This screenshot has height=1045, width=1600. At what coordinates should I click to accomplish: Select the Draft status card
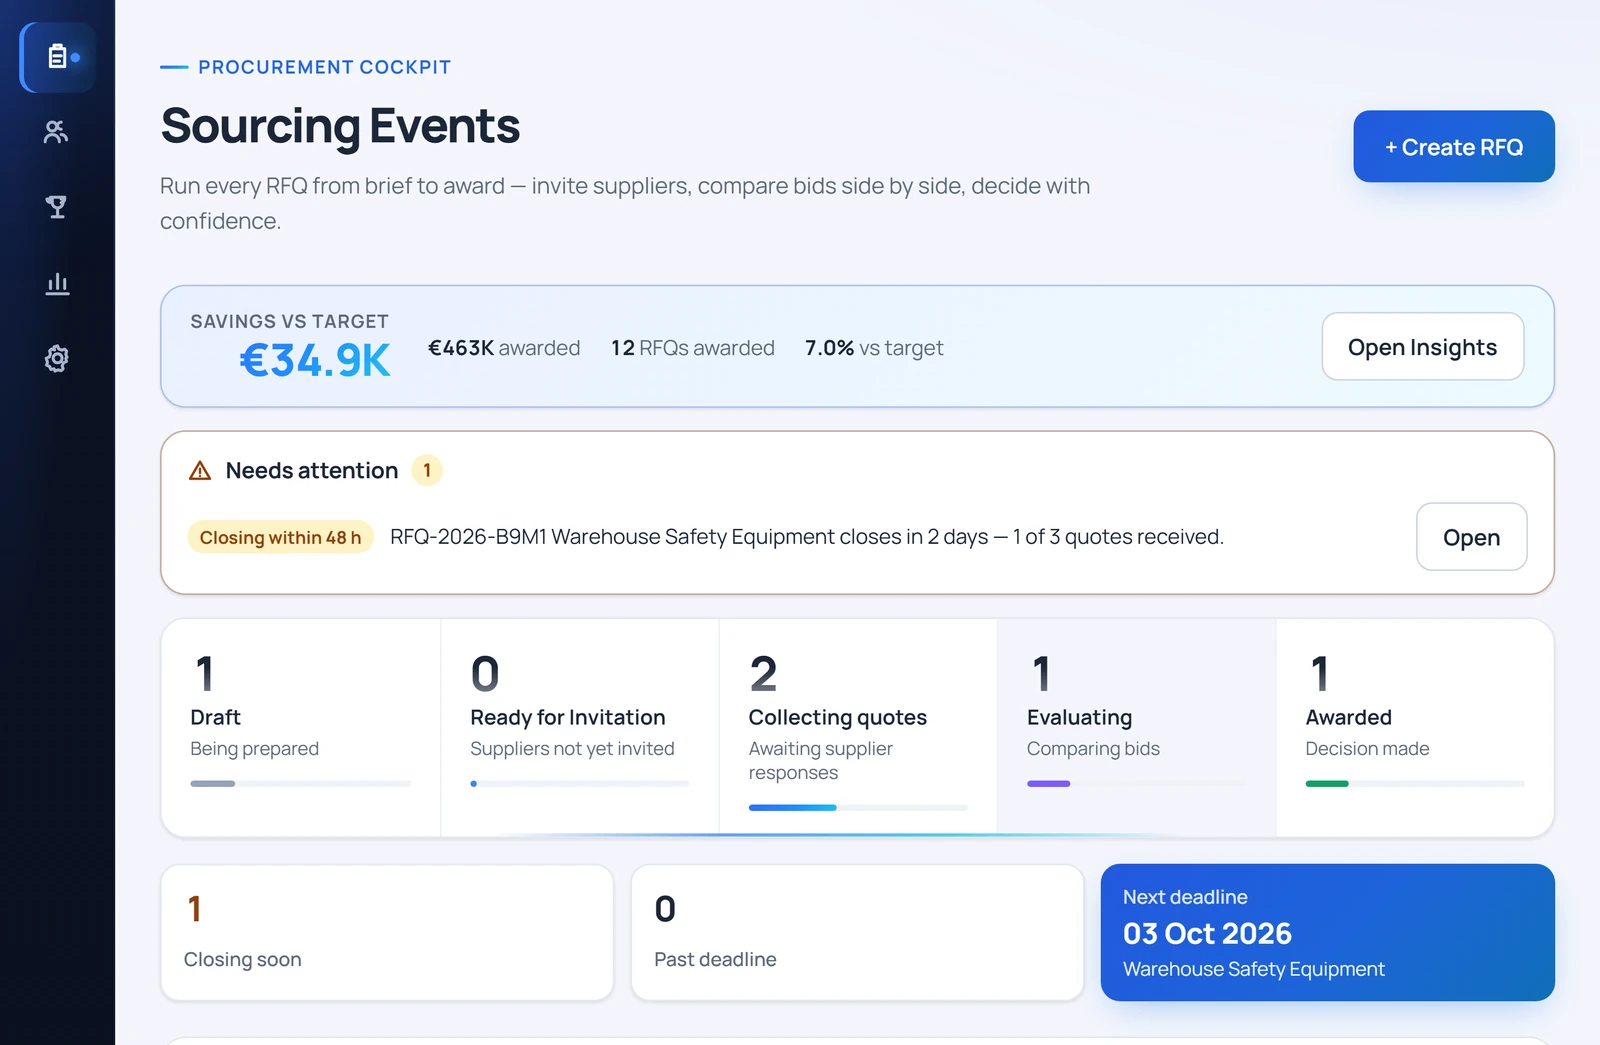[301, 727]
